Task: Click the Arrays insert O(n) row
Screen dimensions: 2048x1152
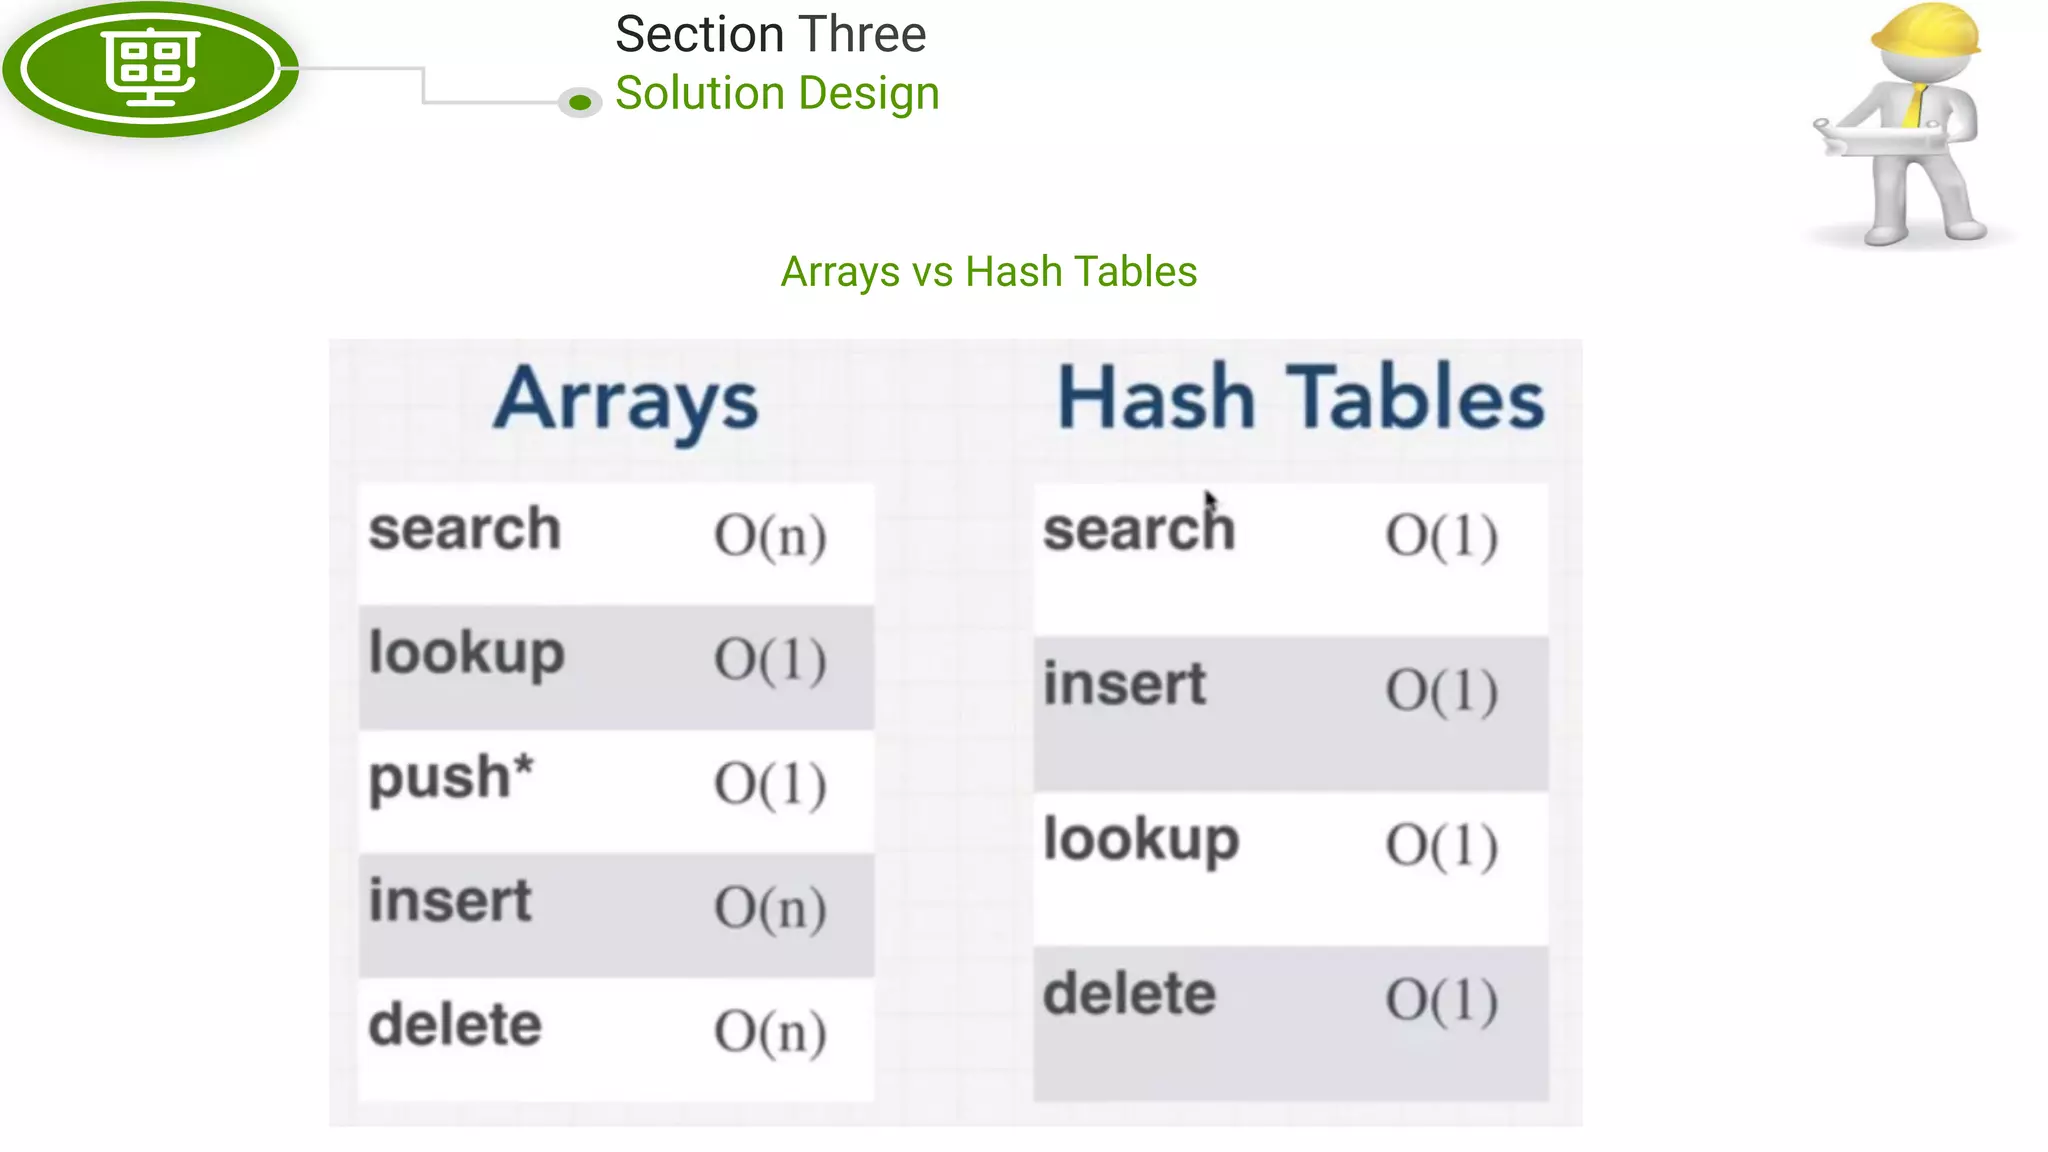Action: click(x=616, y=915)
